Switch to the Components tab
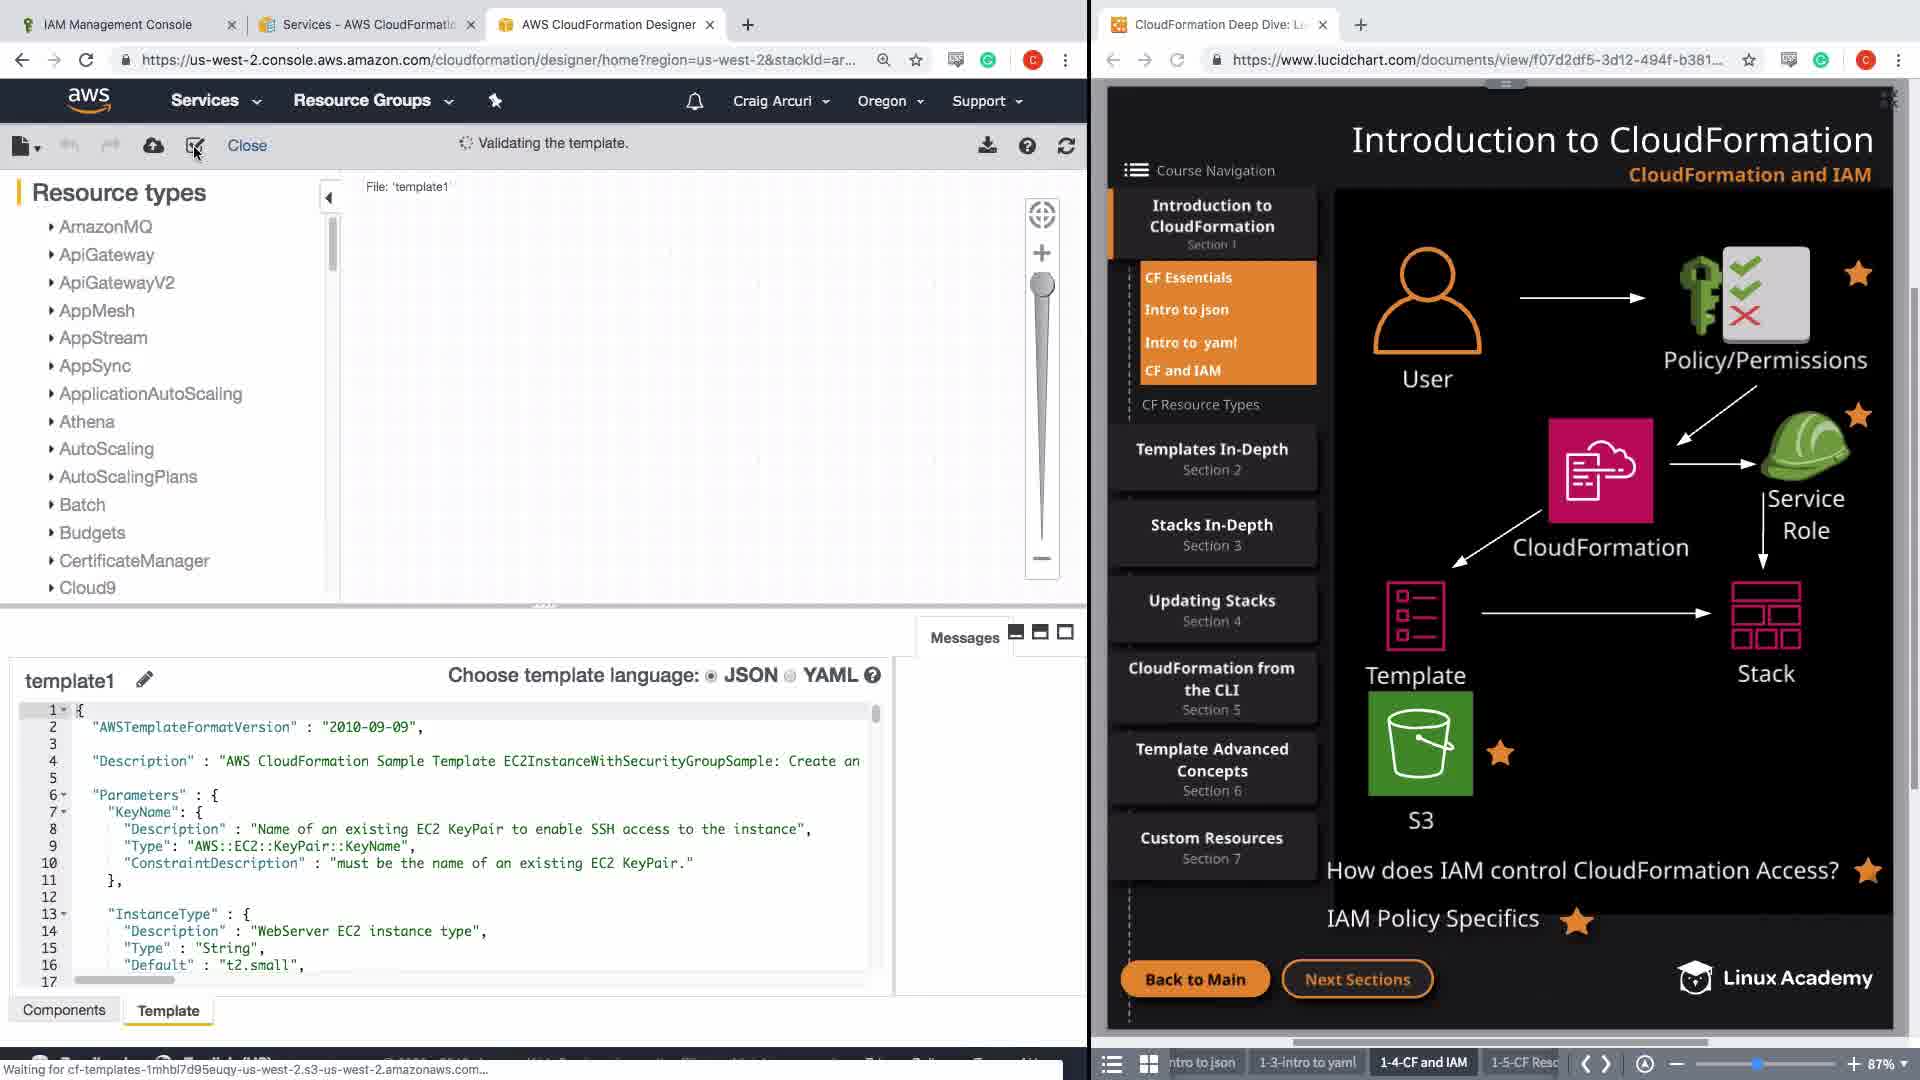Viewport: 1920px width, 1080px height. coord(64,1010)
